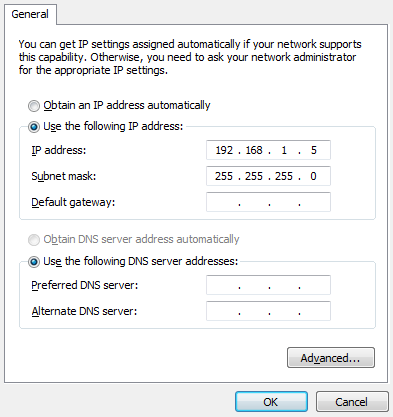Click the last IP address octet showing 5
Viewport: 393px width, 417px height.
click(314, 150)
